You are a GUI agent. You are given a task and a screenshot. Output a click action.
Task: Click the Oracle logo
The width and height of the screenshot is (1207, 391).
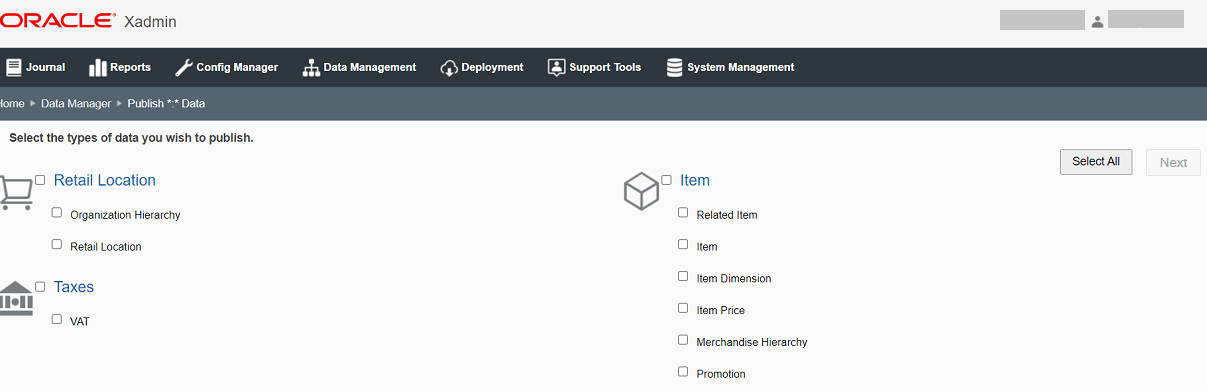tap(57, 21)
